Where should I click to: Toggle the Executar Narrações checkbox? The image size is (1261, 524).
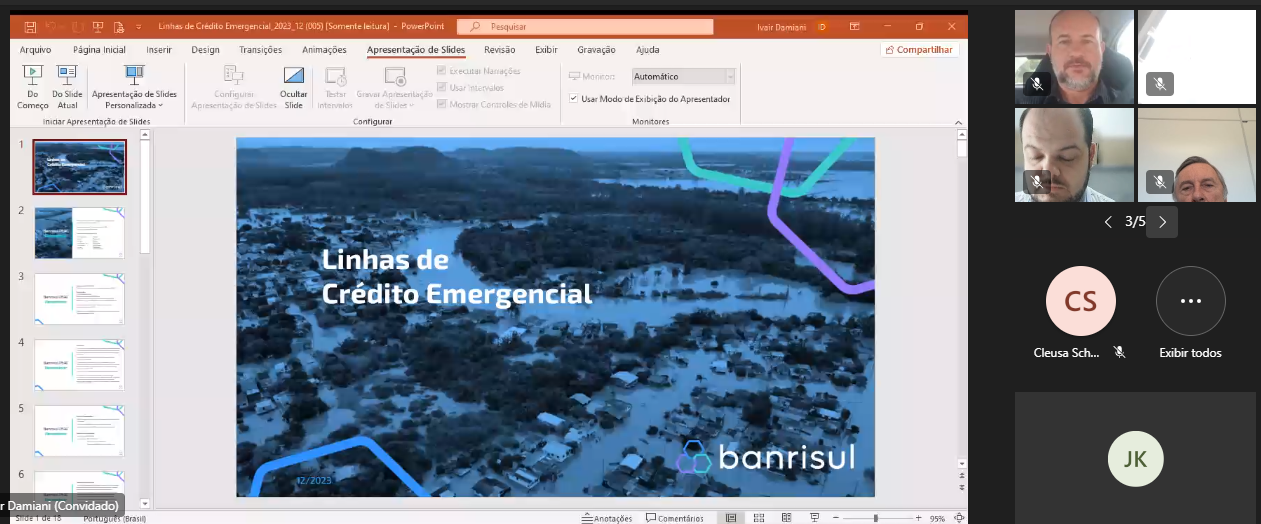click(x=441, y=71)
